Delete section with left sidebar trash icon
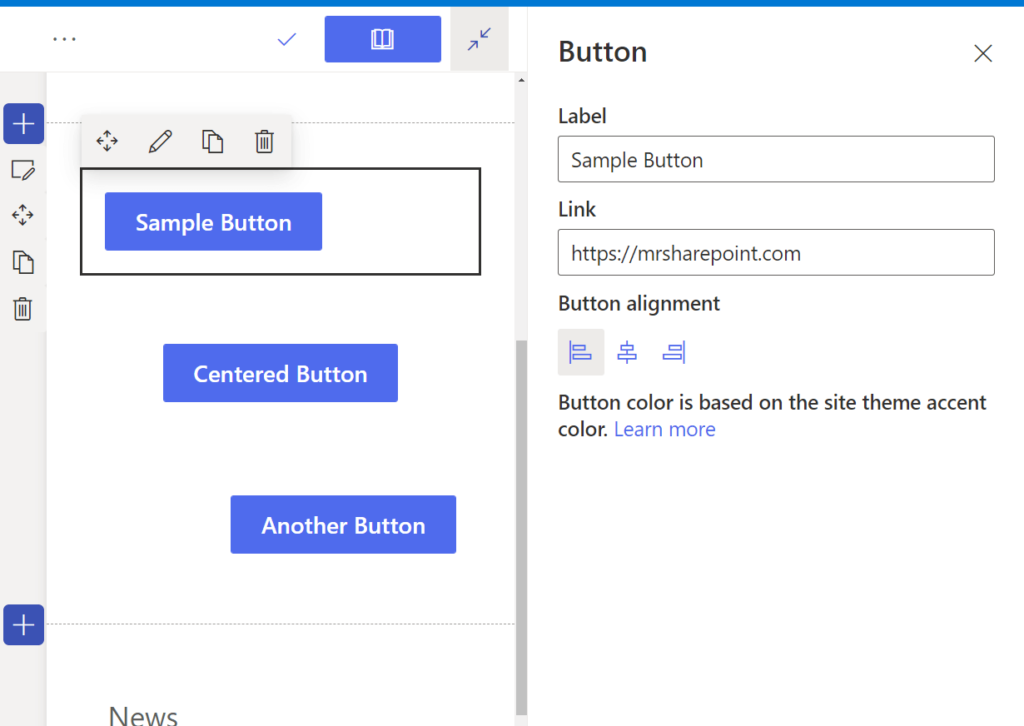Image resolution: width=1024 pixels, height=726 pixels. point(23,309)
